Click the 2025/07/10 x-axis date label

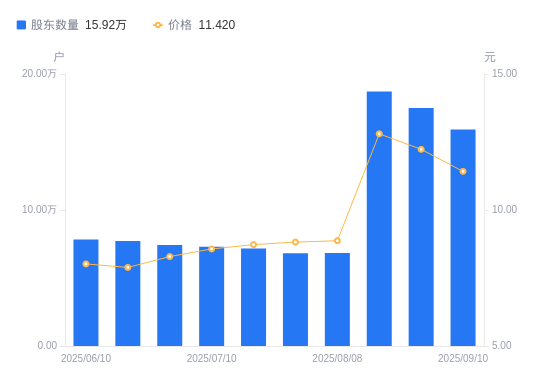coord(212,358)
